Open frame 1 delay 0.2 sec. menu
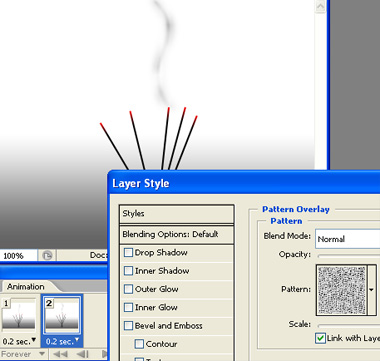Viewport: 380px width, 361px height. coord(19,341)
